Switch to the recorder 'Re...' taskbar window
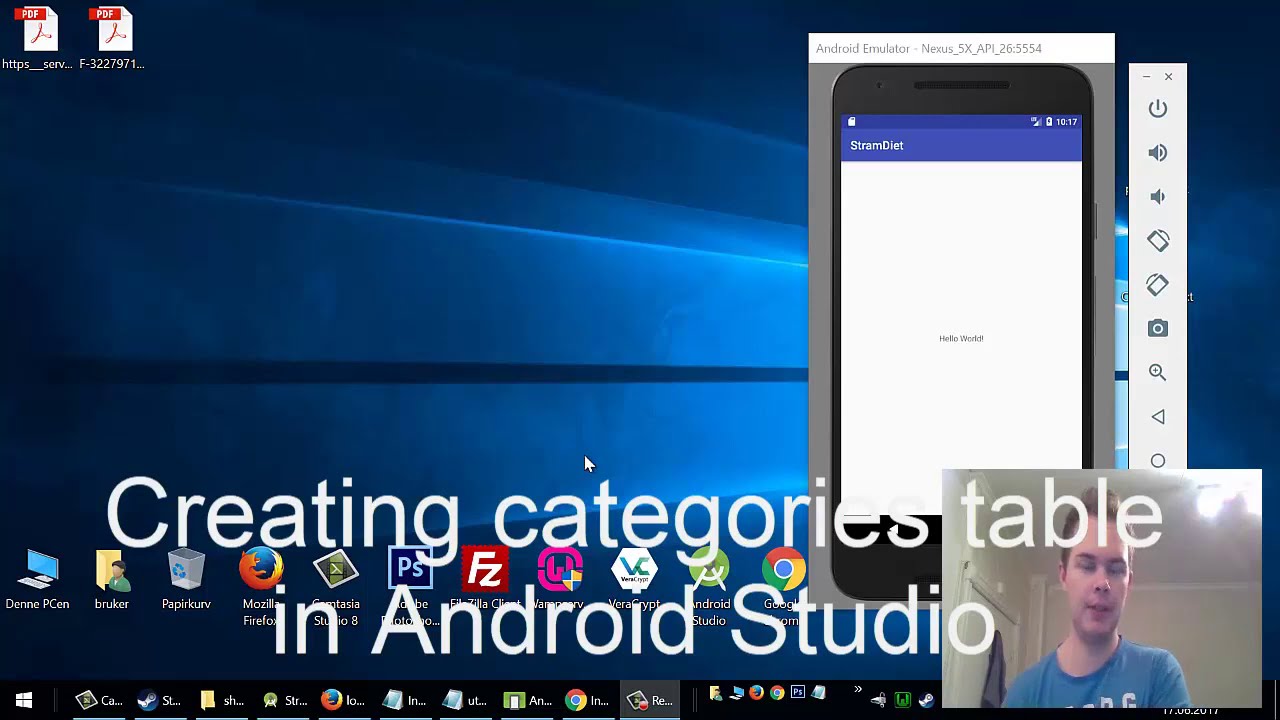The image size is (1280, 720). point(649,700)
